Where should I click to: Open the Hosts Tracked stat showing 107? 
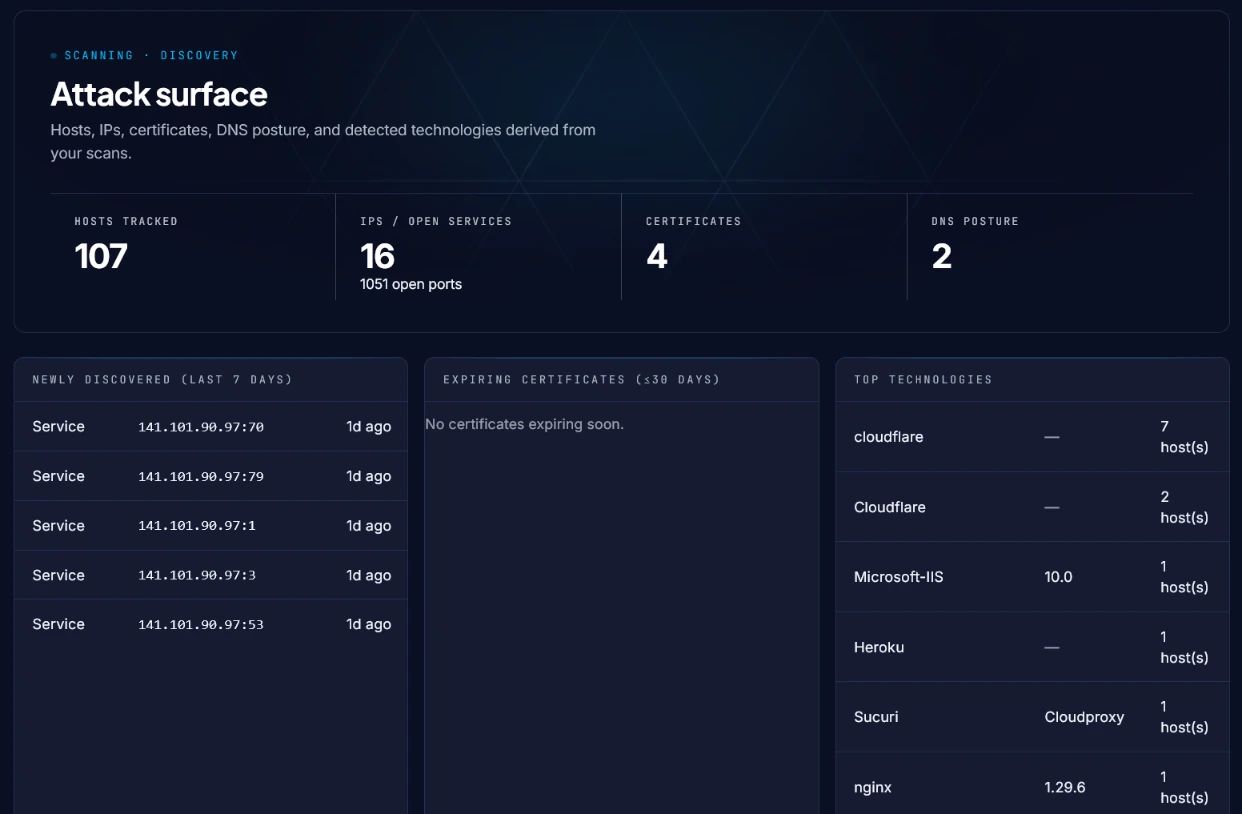tap(193, 246)
